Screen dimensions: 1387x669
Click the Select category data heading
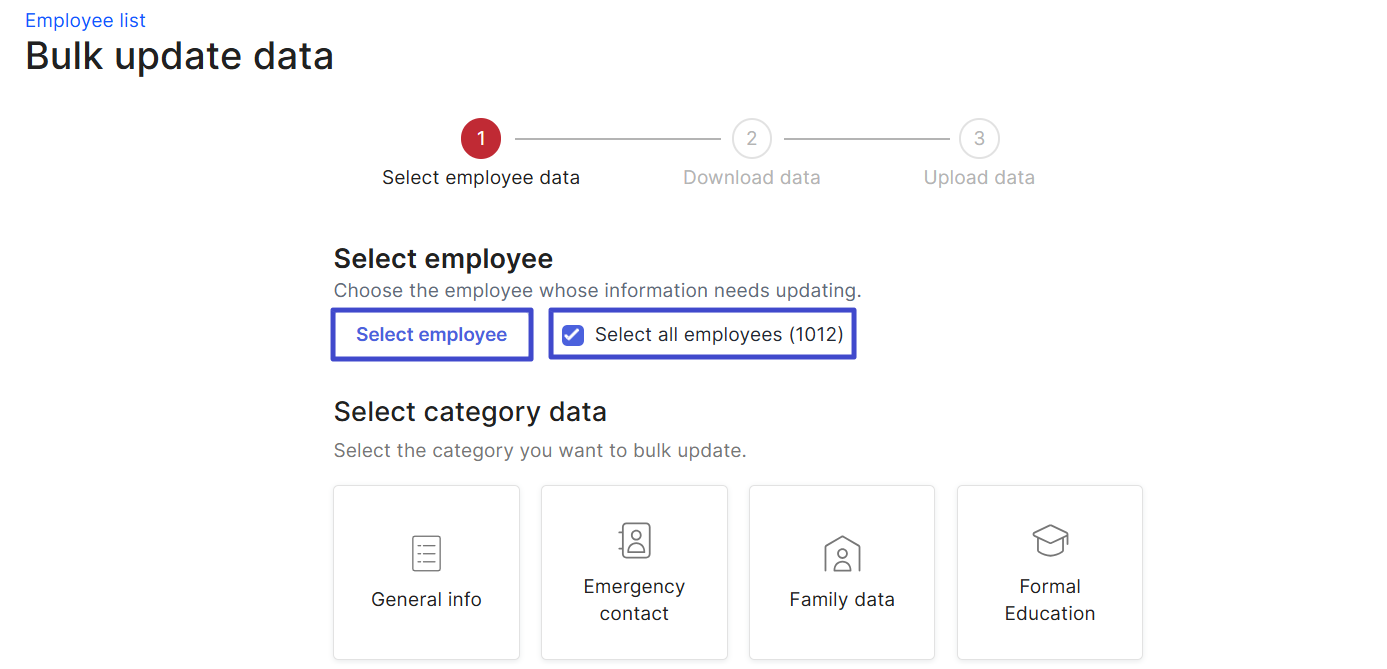tap(470, 411)
